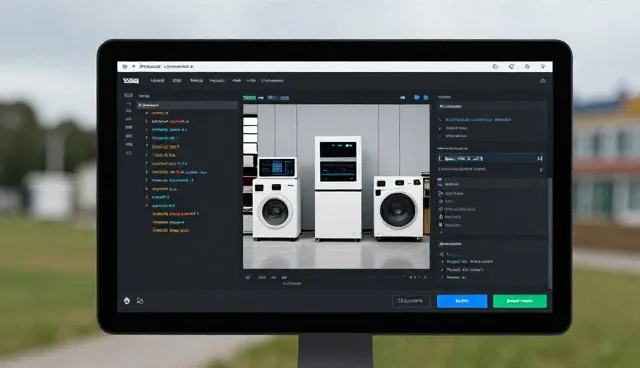Click the dark header row atop right panel
The image size is (640, 368).
[x=491, y=106]
